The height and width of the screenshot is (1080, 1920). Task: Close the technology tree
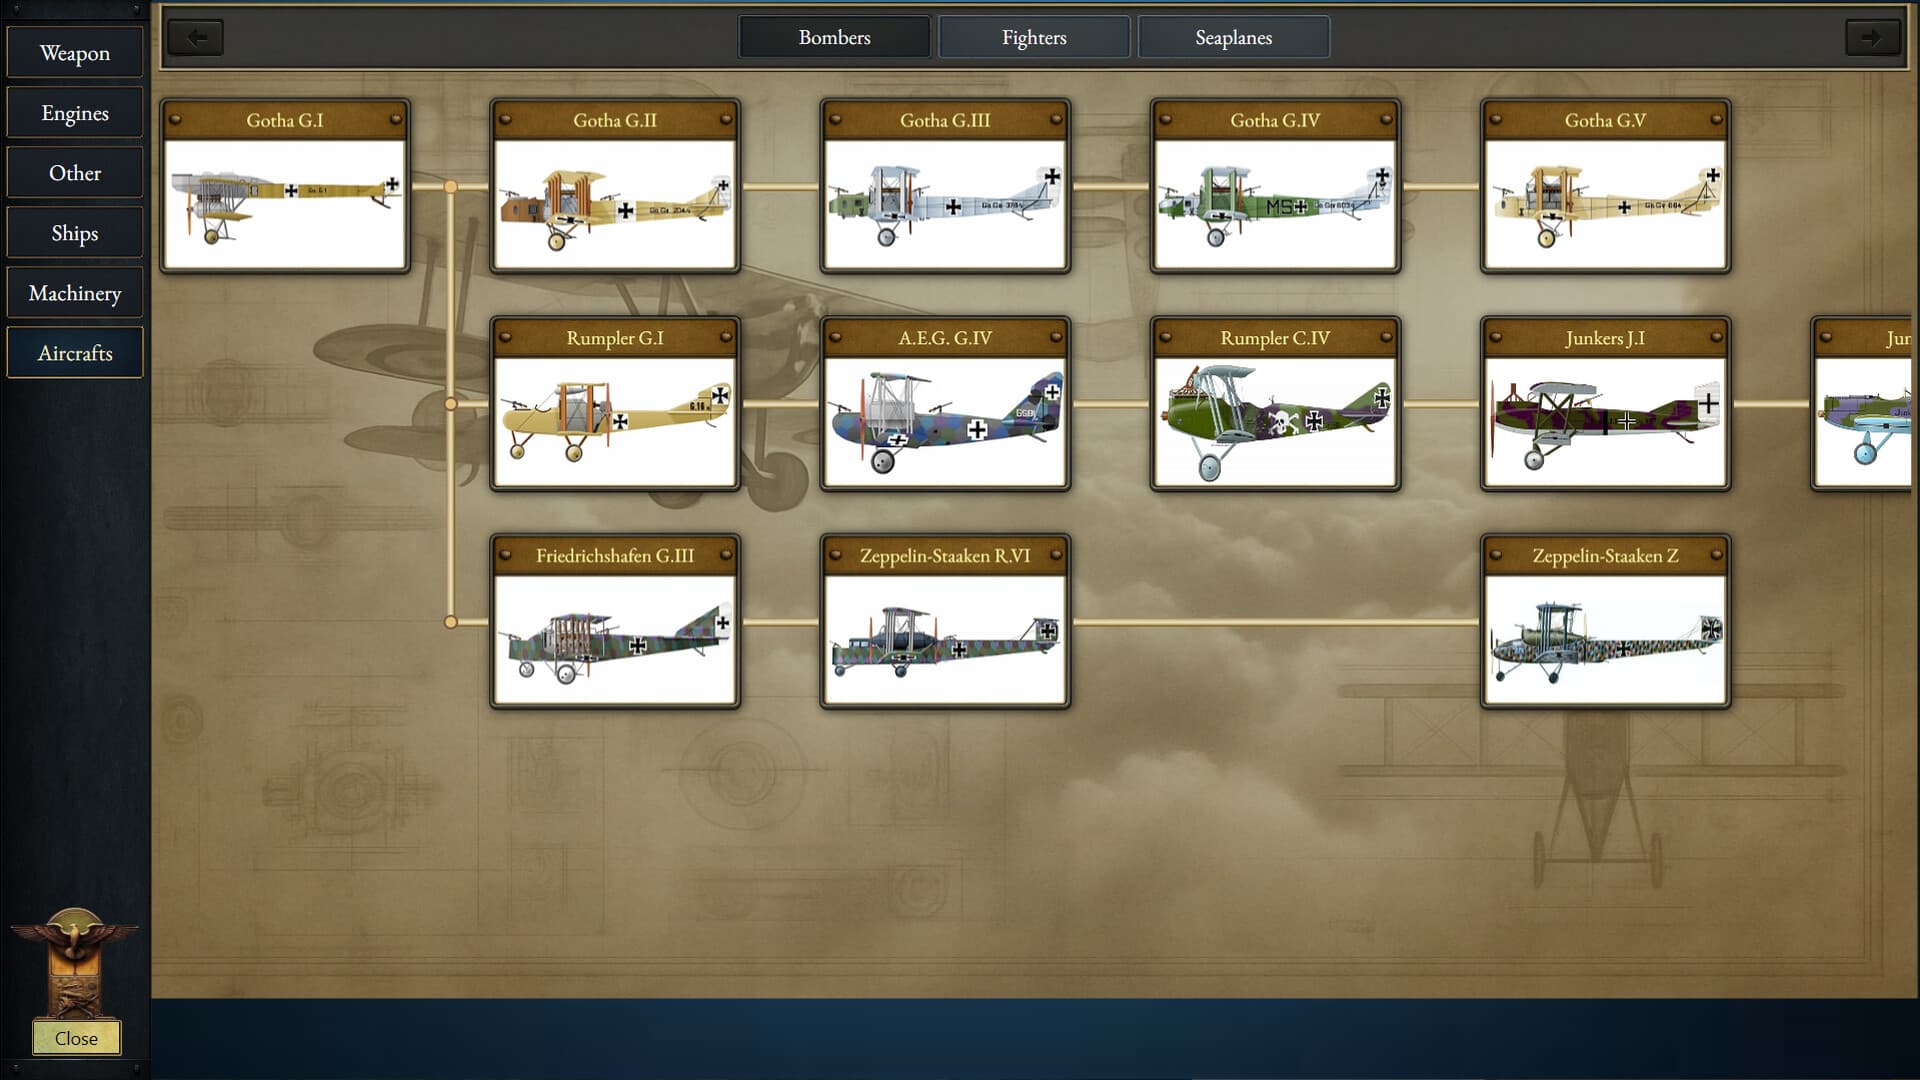pos(77,1038)
